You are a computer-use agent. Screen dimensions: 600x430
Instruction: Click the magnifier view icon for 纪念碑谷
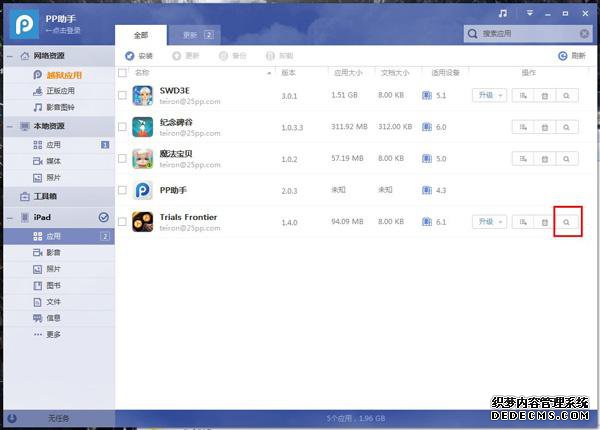pyautogui.click(x=566, y=127)
